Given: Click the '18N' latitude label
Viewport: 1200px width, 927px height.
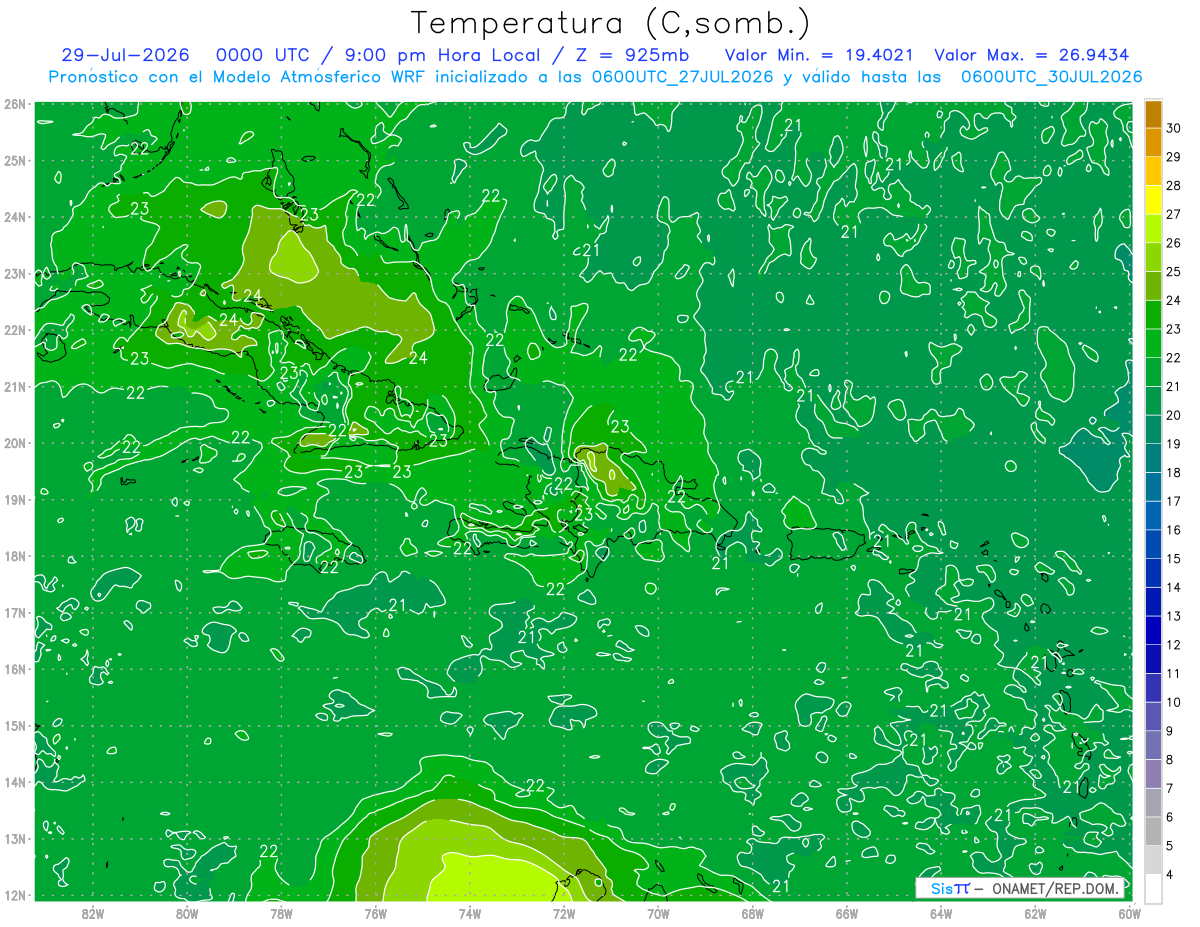Looking at the screenshot, I should [15, 556].
